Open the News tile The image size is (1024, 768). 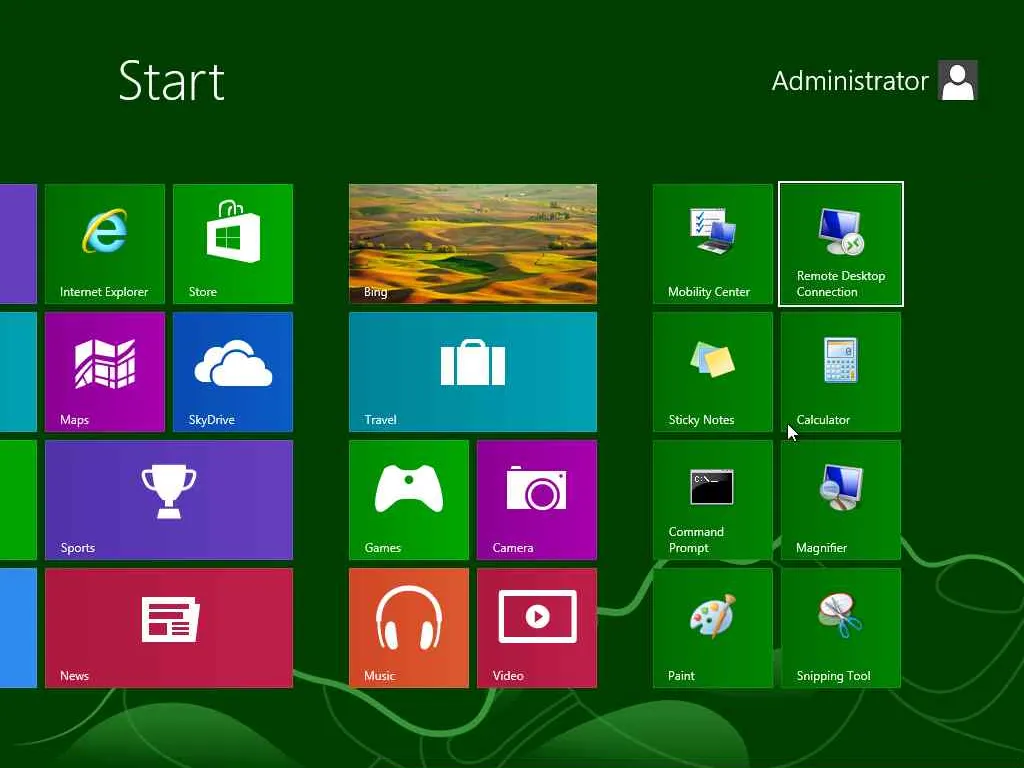click(168, 628)
